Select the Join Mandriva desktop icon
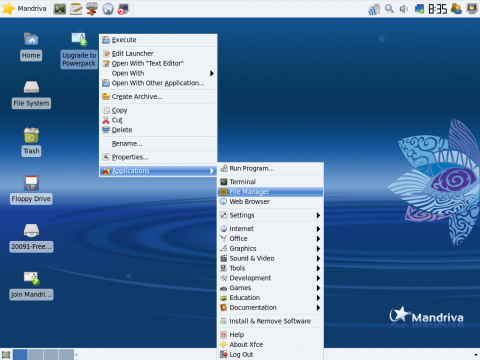 point(31,285)
